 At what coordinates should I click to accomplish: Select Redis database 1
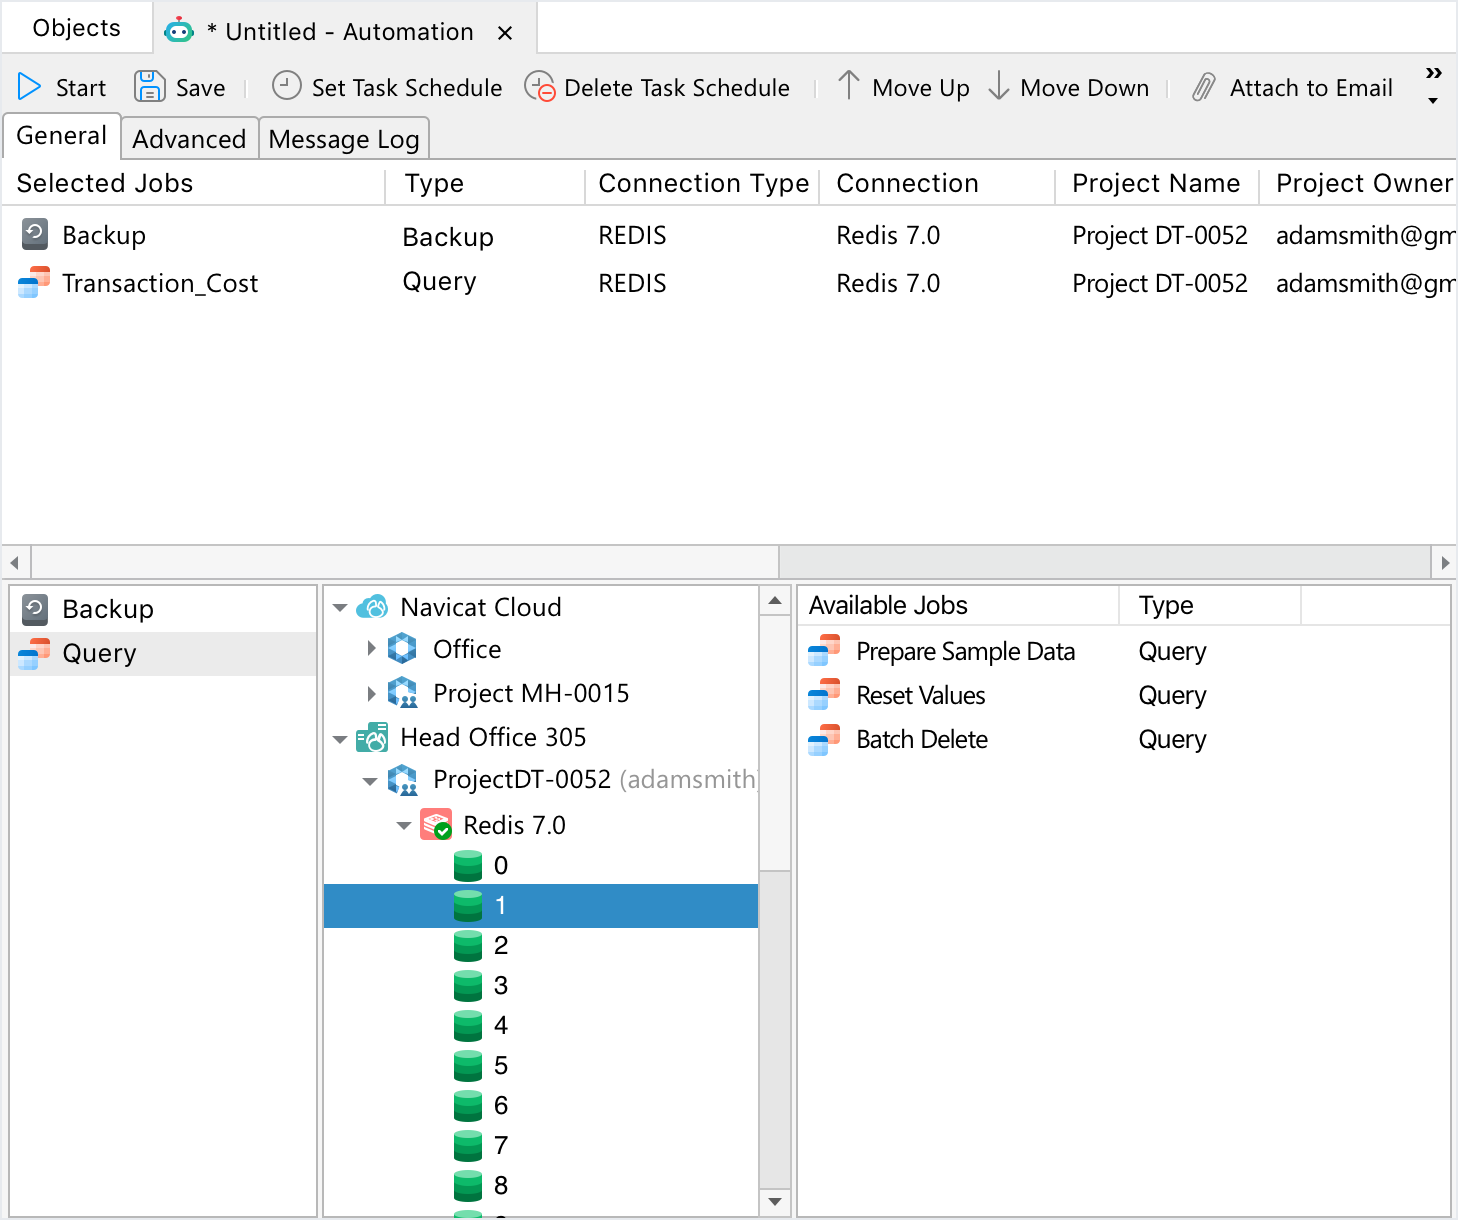[541, 906]
